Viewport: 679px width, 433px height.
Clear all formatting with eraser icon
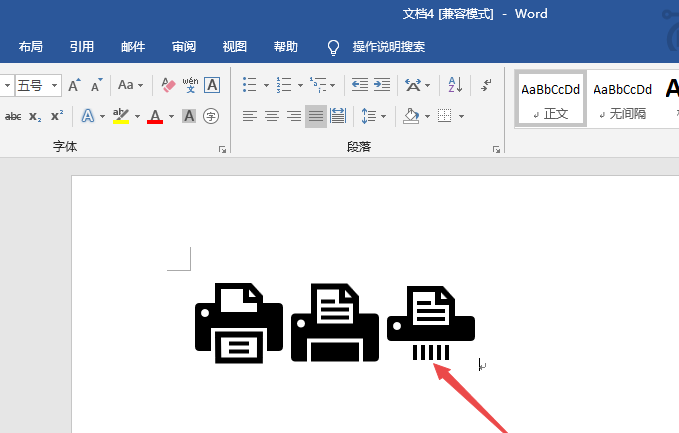(x=168, y=85)
